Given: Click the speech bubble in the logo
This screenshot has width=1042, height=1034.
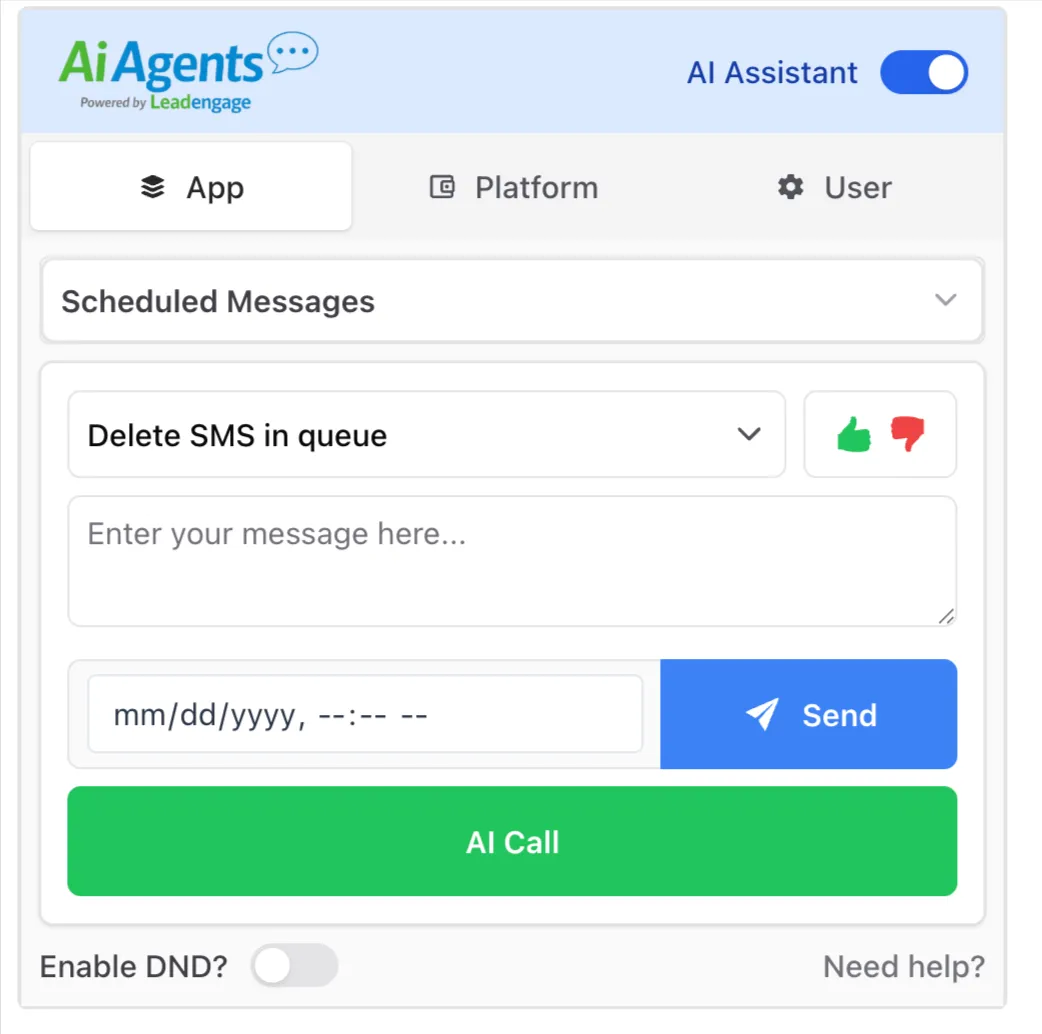Looking at the screenshot, I should (292, 52).
